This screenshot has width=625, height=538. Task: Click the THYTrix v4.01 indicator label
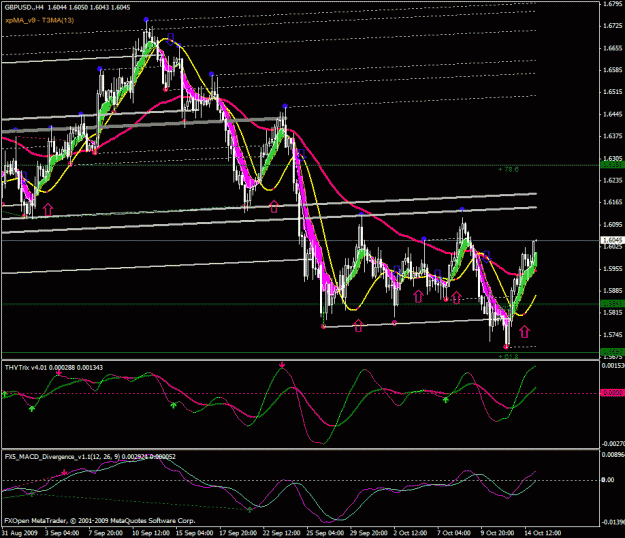pos(54,367)
